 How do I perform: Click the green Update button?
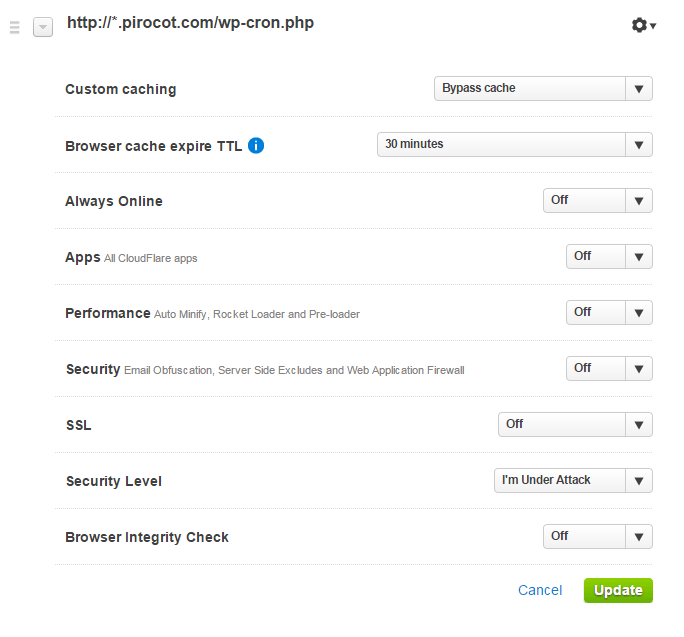(x=618, y=590)
